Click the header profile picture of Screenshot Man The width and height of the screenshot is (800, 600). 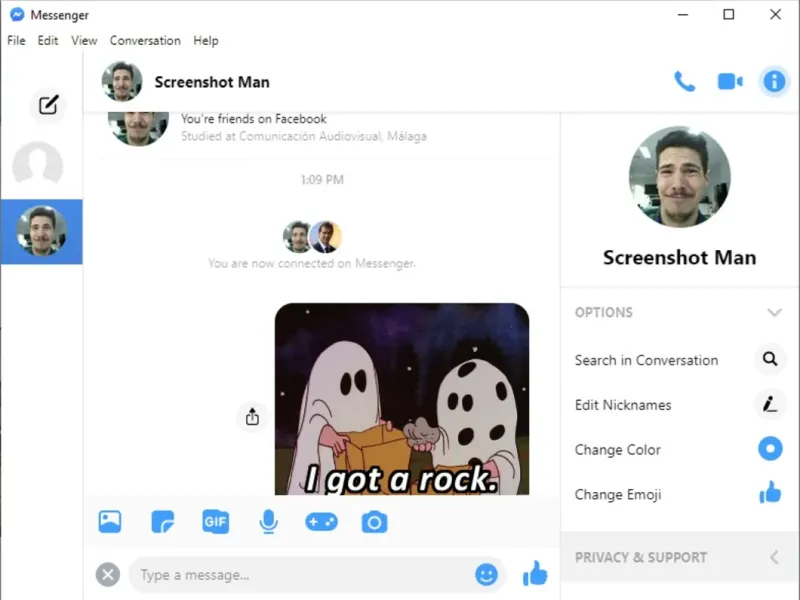(x=122, y=82)
